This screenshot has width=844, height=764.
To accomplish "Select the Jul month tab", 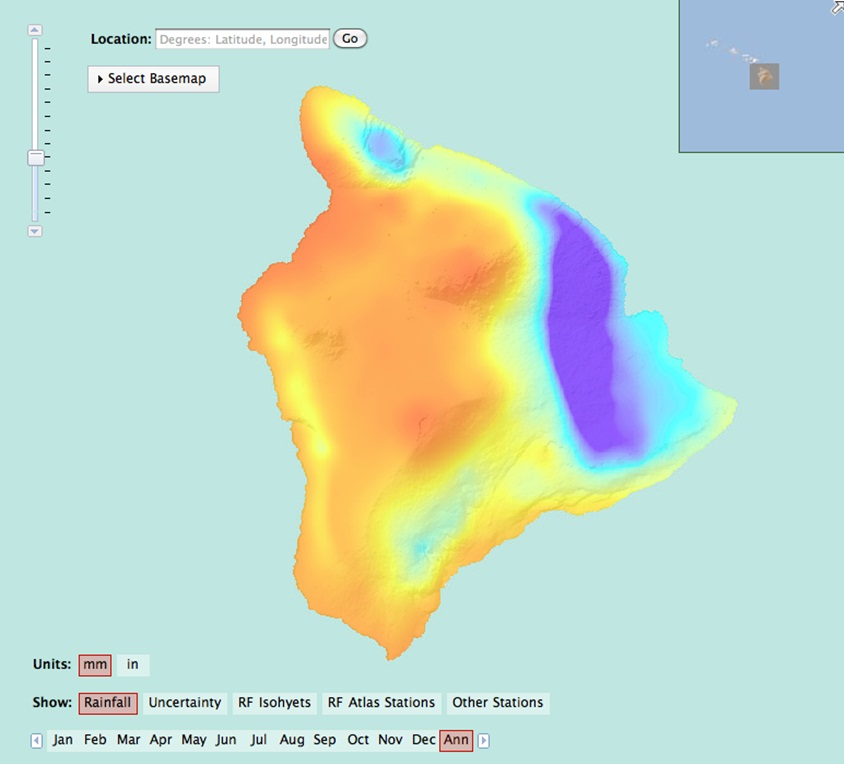I will (x=259, y=740).
